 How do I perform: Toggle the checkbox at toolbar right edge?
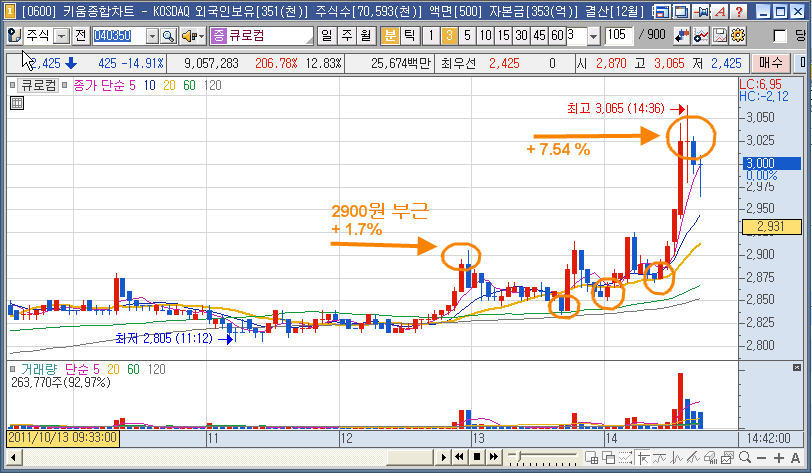tap(779, 36)
